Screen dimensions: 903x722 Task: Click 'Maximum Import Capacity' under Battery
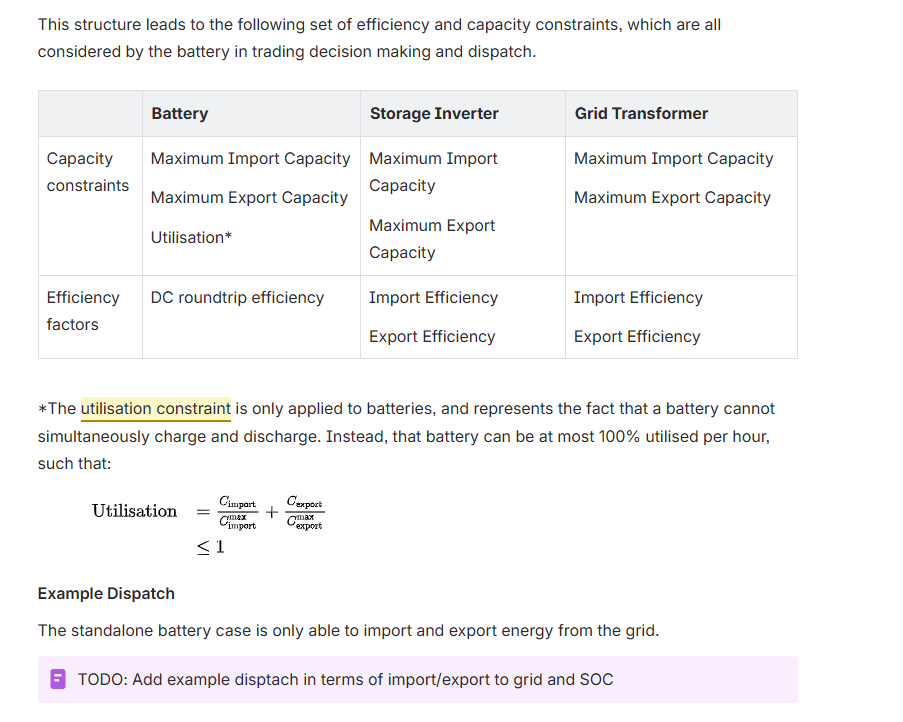click(x=251, y=158)
